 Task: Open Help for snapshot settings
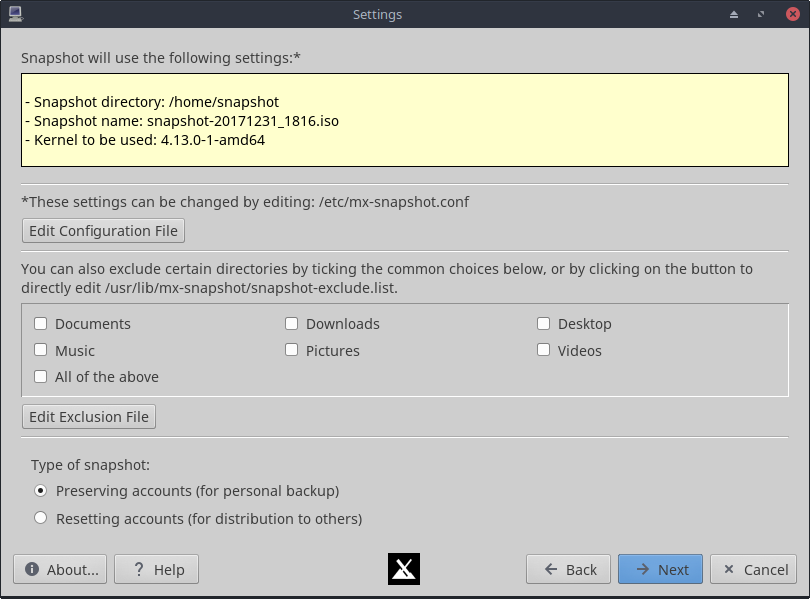pyautogui.click(x=156, y=569)
